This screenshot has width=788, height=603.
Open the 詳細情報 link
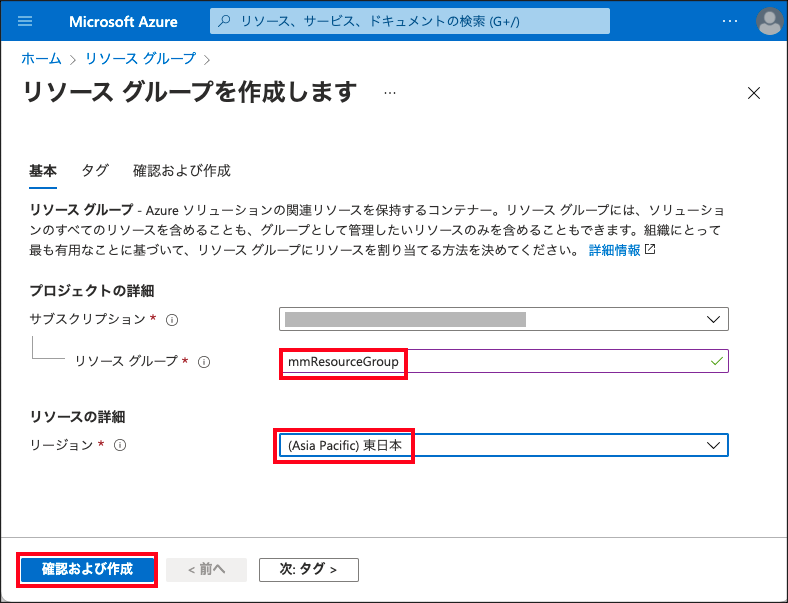[614, 250]
